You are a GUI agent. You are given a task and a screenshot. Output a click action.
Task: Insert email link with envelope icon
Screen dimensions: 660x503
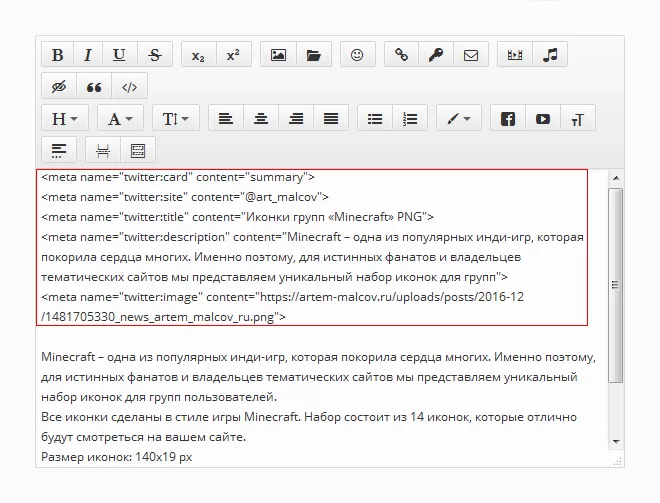point(471,55)
